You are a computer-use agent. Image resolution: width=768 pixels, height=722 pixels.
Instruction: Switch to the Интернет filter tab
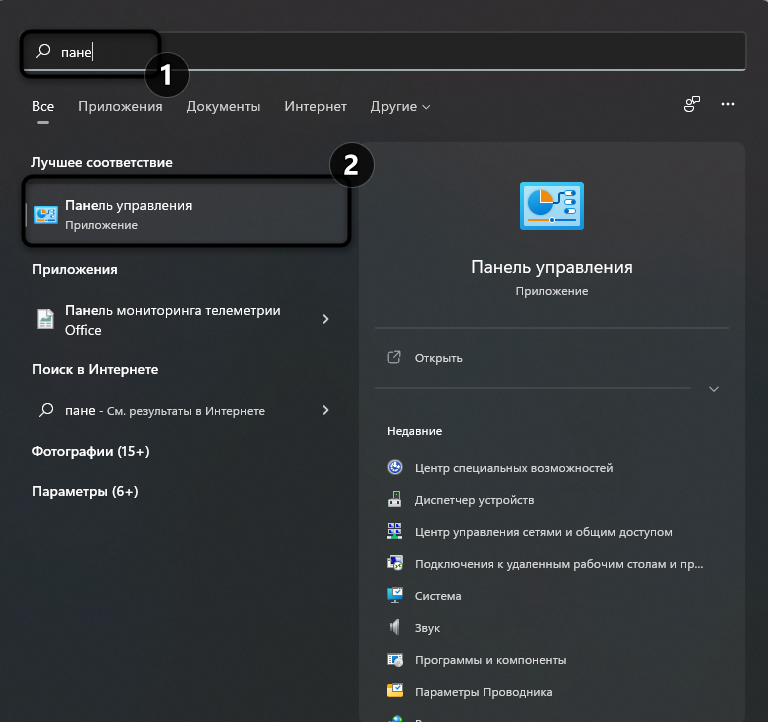[315, 107]
